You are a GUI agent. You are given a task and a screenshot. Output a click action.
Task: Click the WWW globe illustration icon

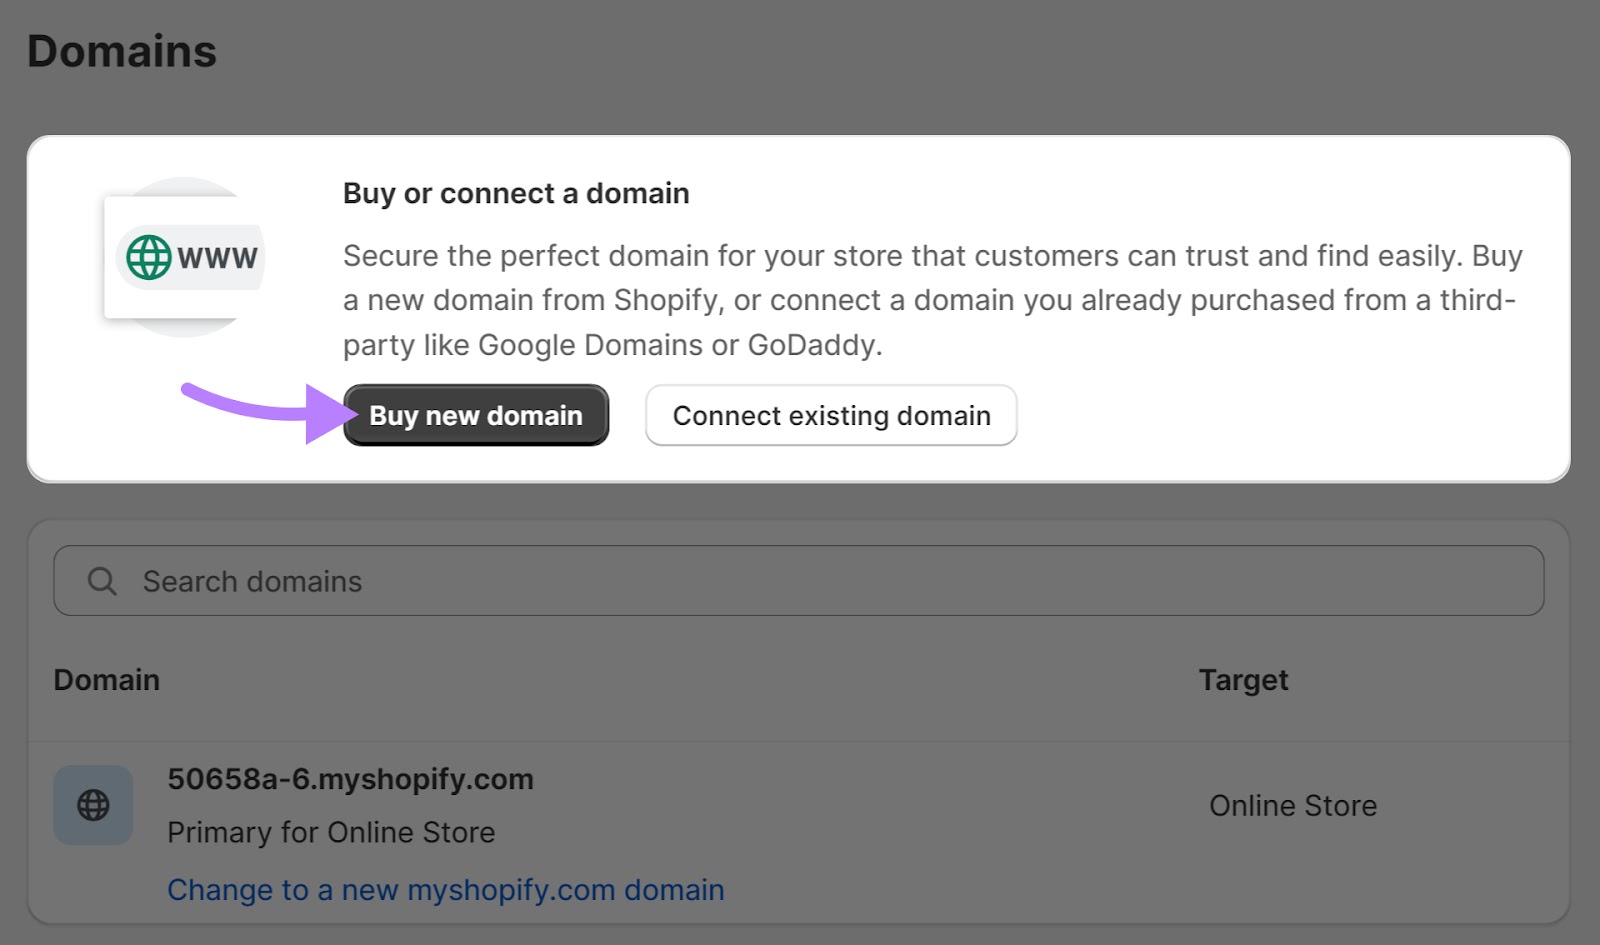point(188,257)
